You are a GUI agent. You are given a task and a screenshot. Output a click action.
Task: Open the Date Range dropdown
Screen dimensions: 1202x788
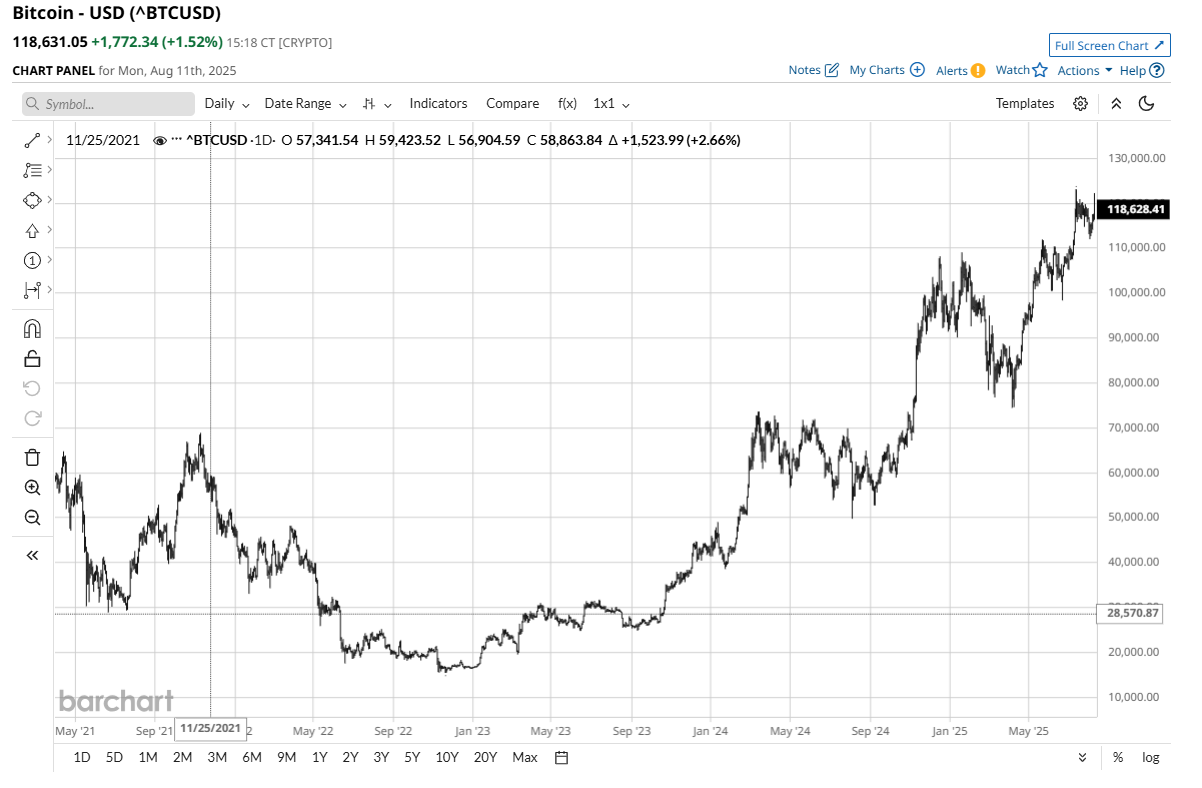coord(306,104)
